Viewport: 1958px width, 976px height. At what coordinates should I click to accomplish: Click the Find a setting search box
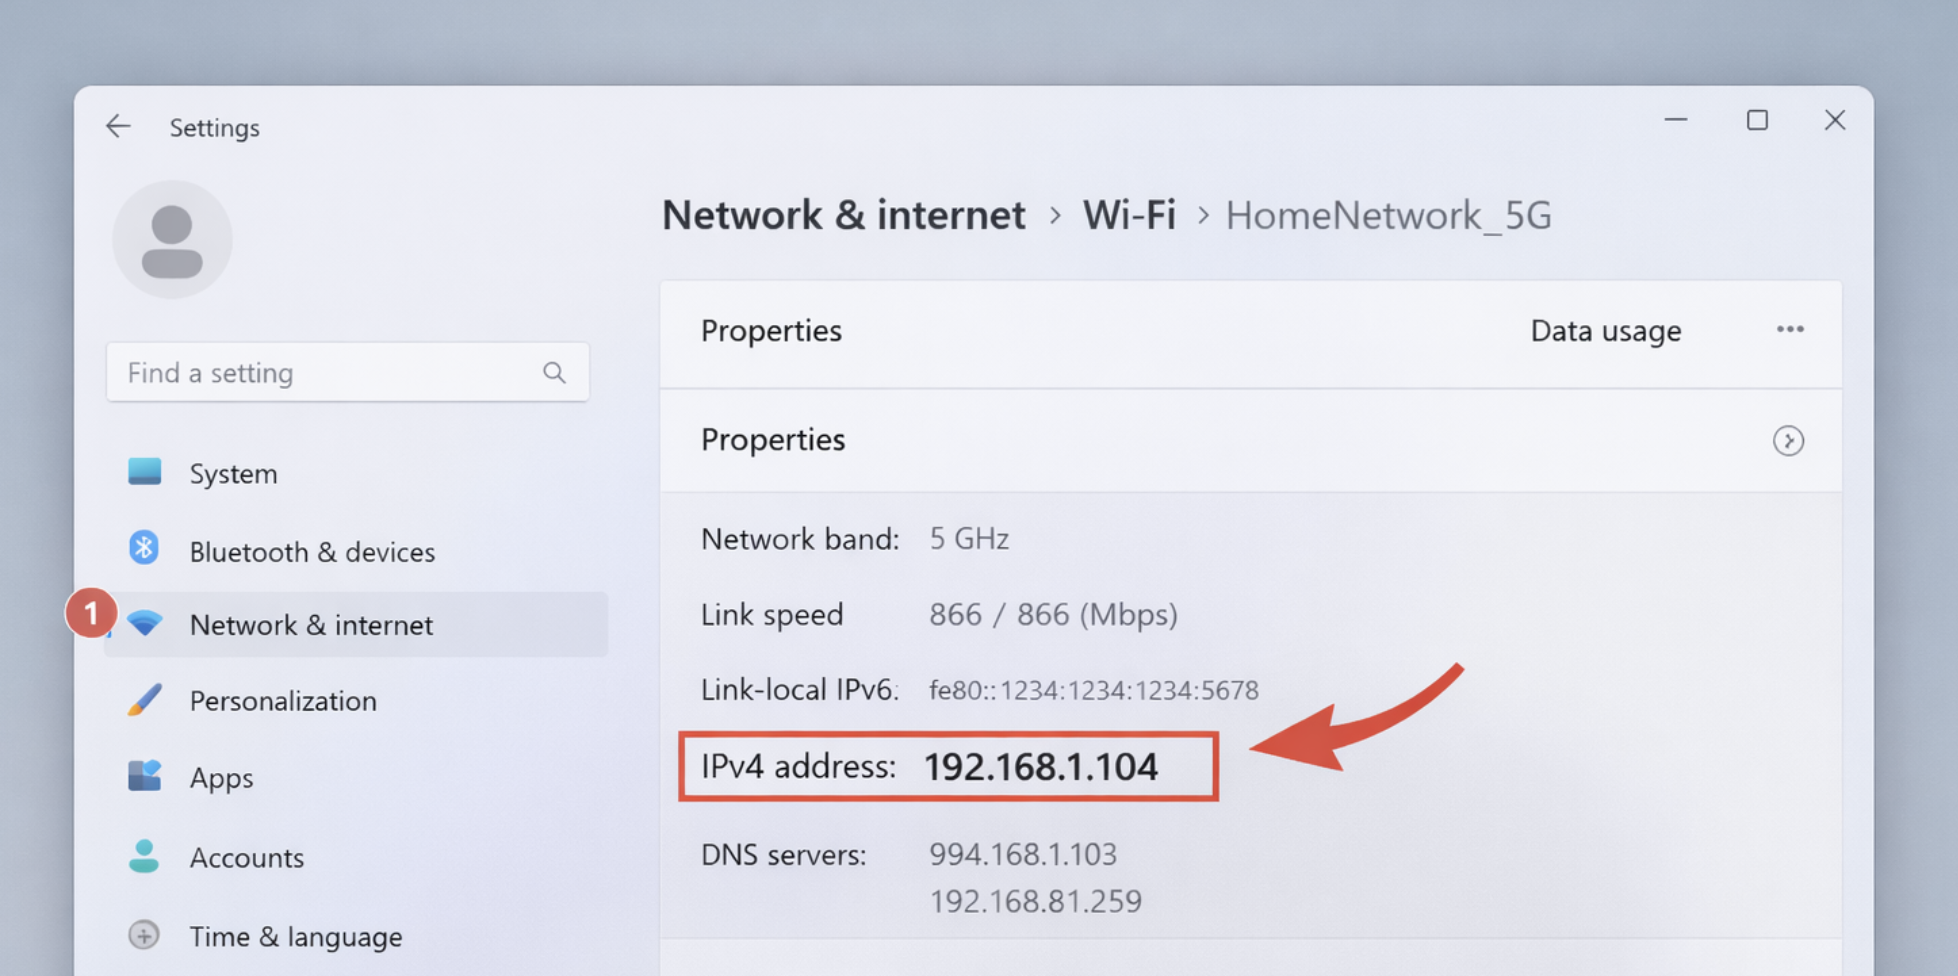tap(330, 373)
